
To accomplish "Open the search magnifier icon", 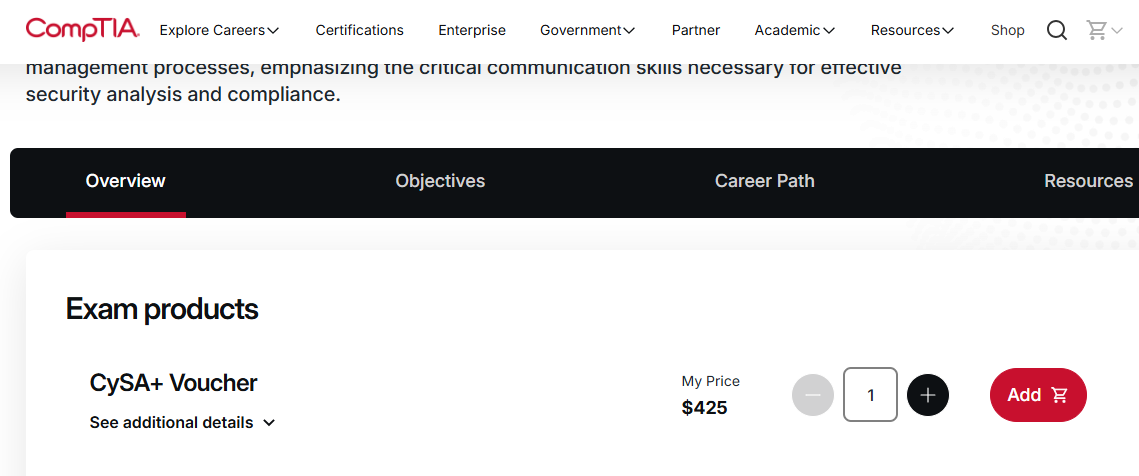I will pos(1057,30).
